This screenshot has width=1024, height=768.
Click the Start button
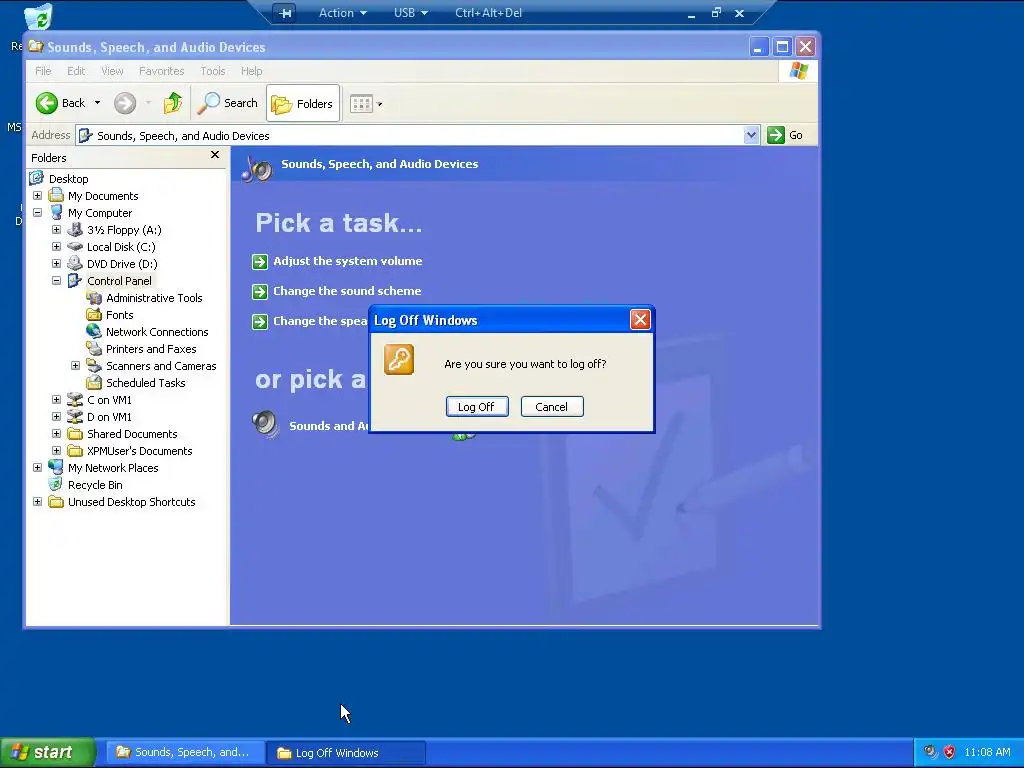coord(48,752)
